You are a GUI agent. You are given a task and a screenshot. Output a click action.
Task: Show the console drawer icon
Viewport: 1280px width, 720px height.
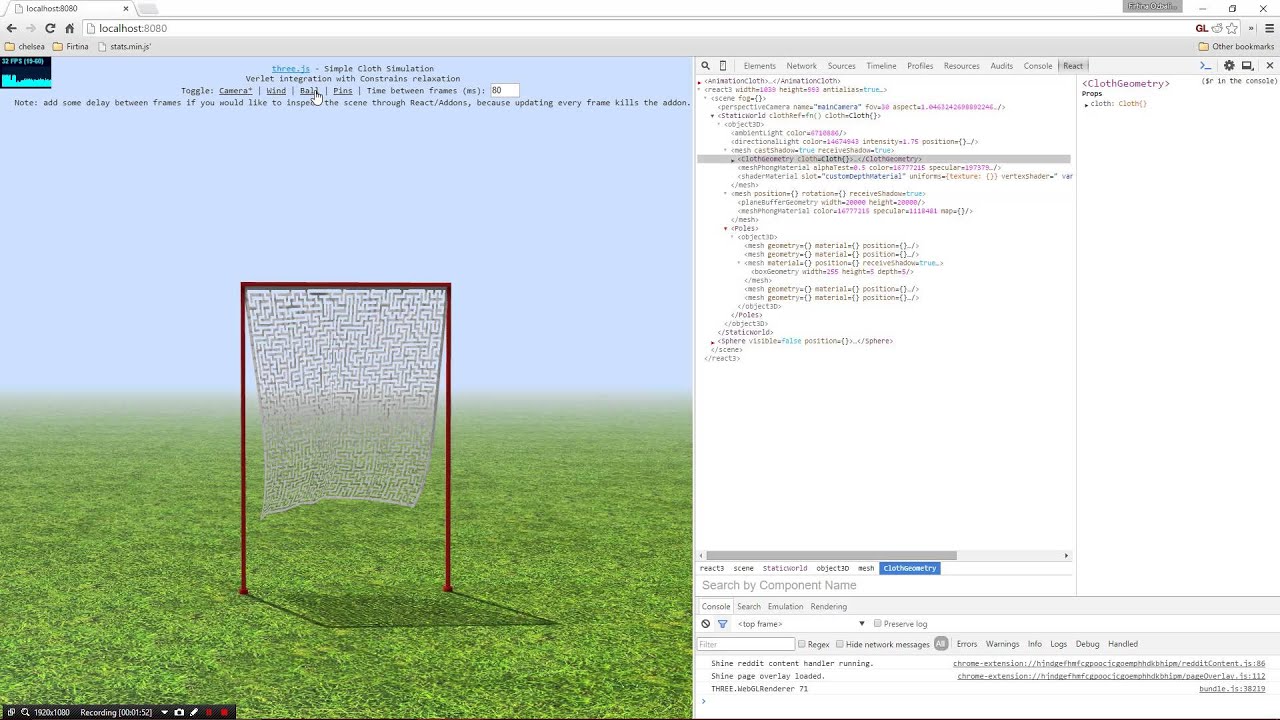[1206, 66]
